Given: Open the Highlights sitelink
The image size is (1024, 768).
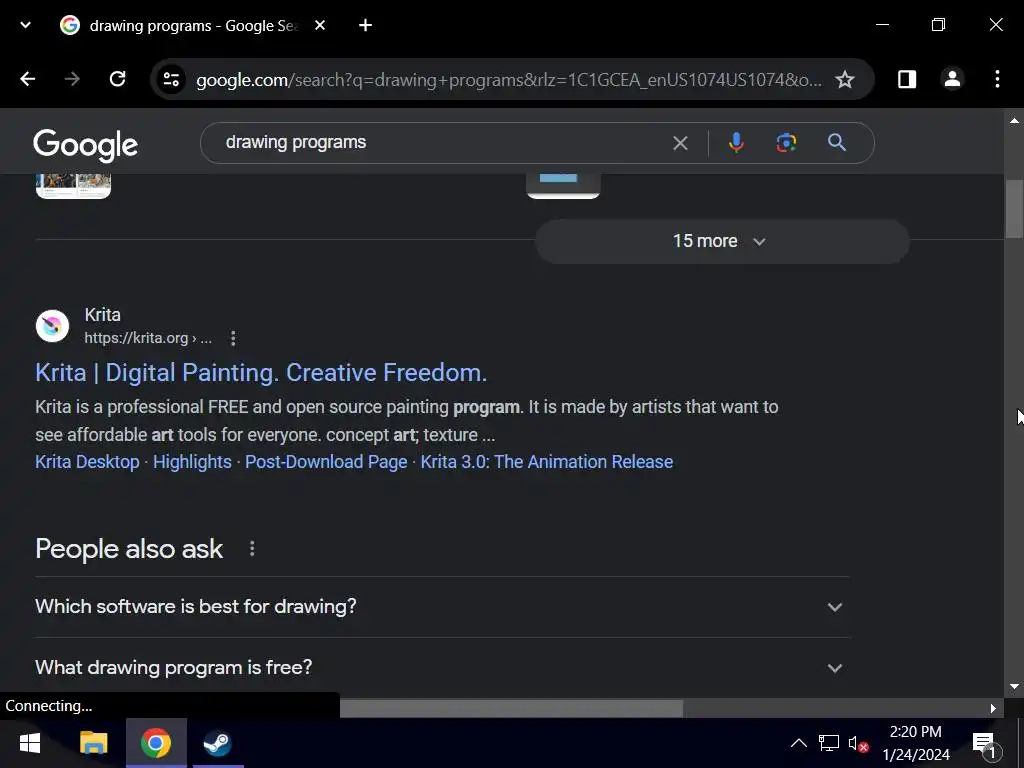Looking at the screenshot, I should click(x=192, y=462).
